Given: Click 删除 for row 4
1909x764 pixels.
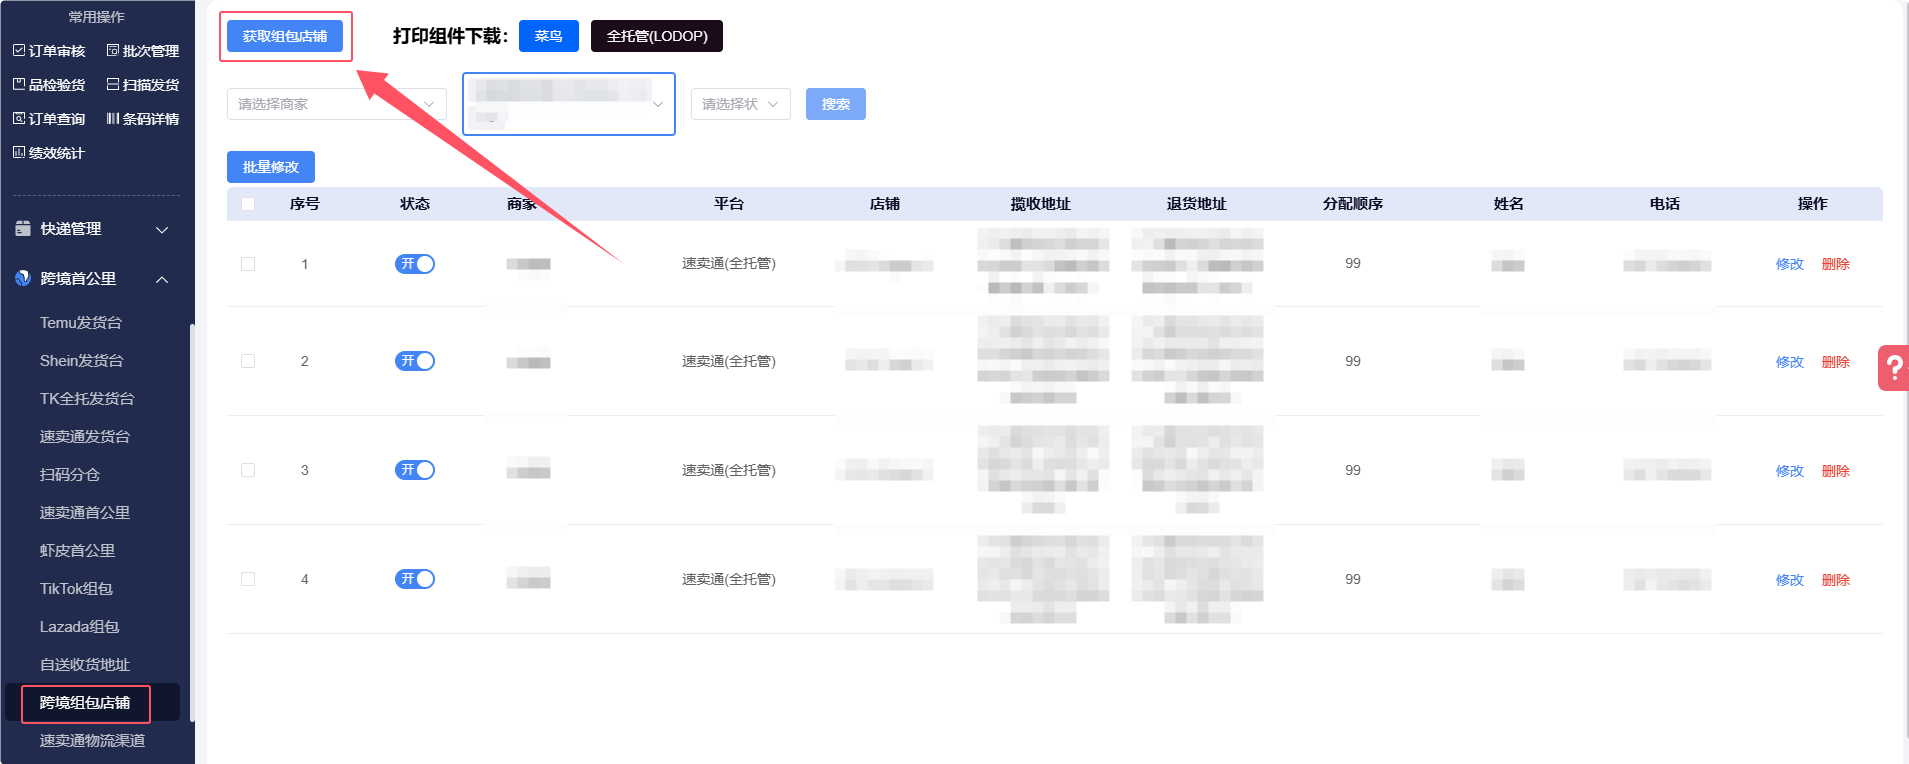Looking at the screenshot, I should [x=1836, y=580].
